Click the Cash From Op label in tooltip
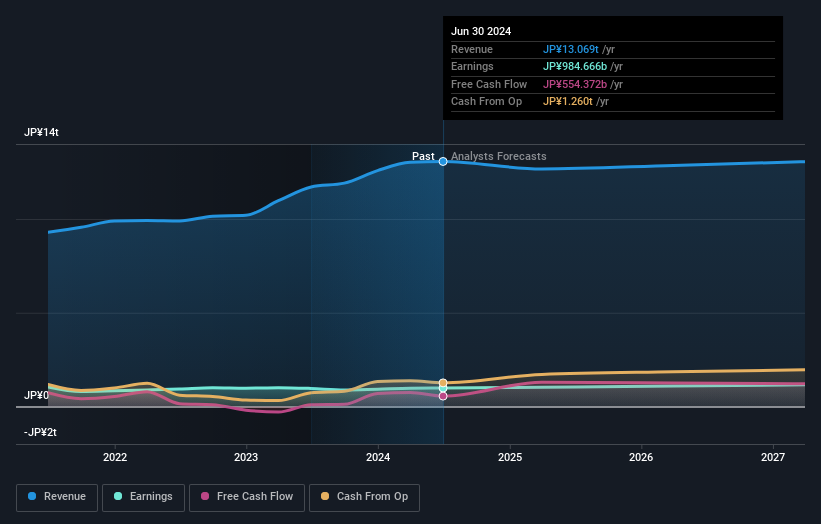 pos(486,102)
